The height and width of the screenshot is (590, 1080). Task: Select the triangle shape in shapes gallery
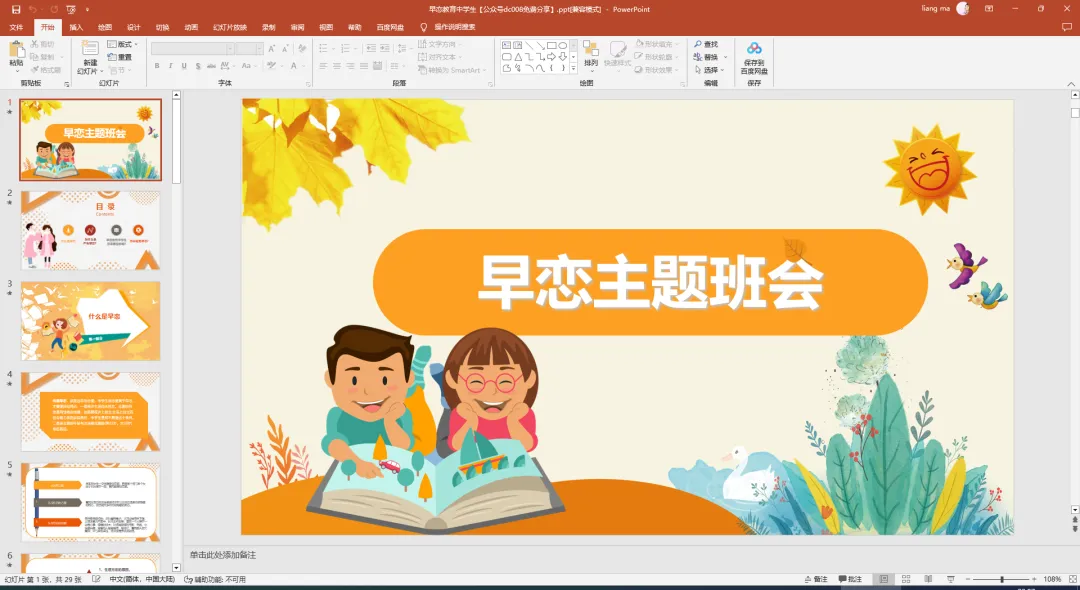coord(518,57)
